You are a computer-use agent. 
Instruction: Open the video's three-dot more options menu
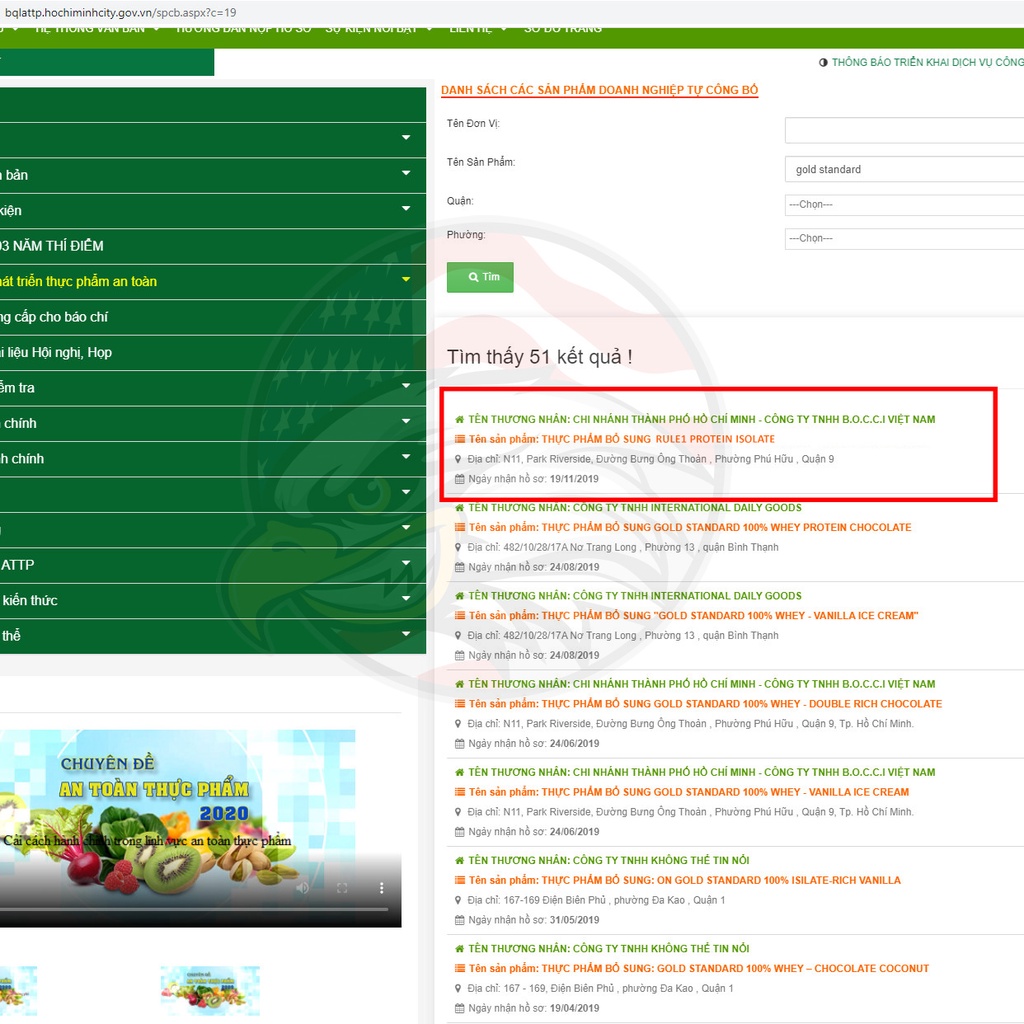381,888
